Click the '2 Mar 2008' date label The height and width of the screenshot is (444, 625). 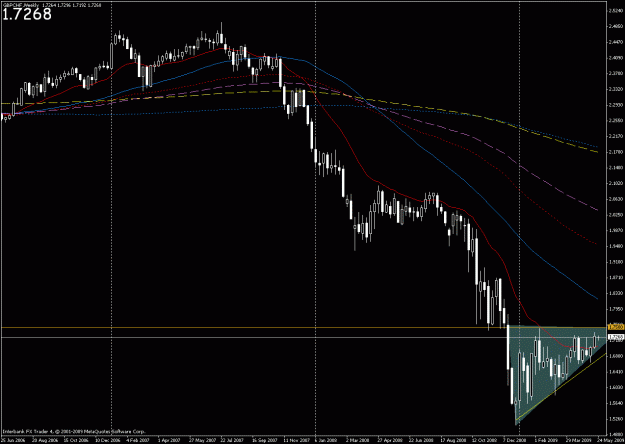(356, 440)
